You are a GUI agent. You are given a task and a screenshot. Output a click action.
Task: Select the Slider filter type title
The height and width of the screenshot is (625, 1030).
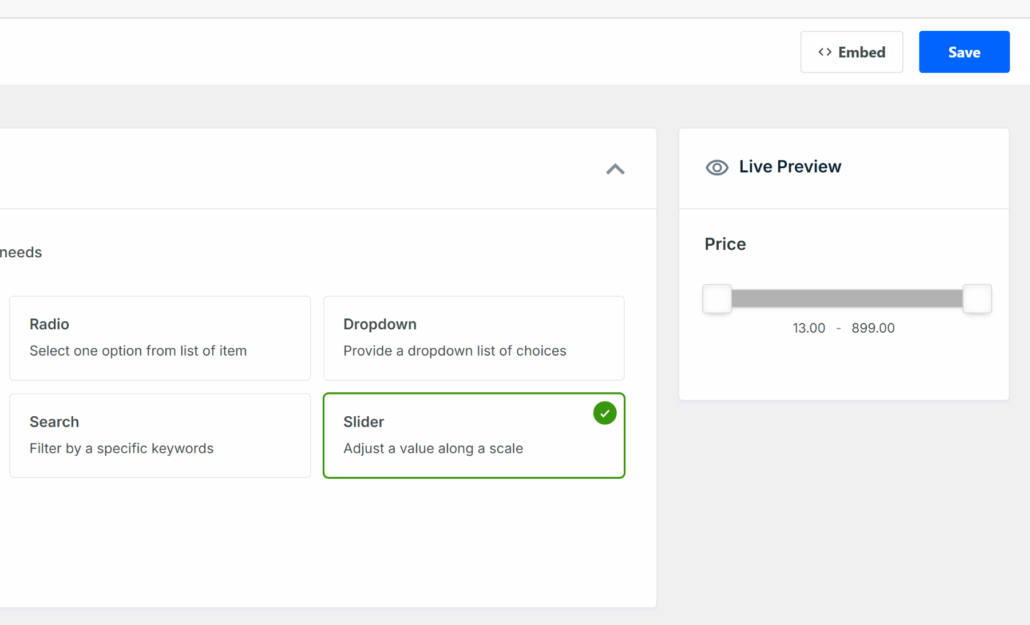364,422
